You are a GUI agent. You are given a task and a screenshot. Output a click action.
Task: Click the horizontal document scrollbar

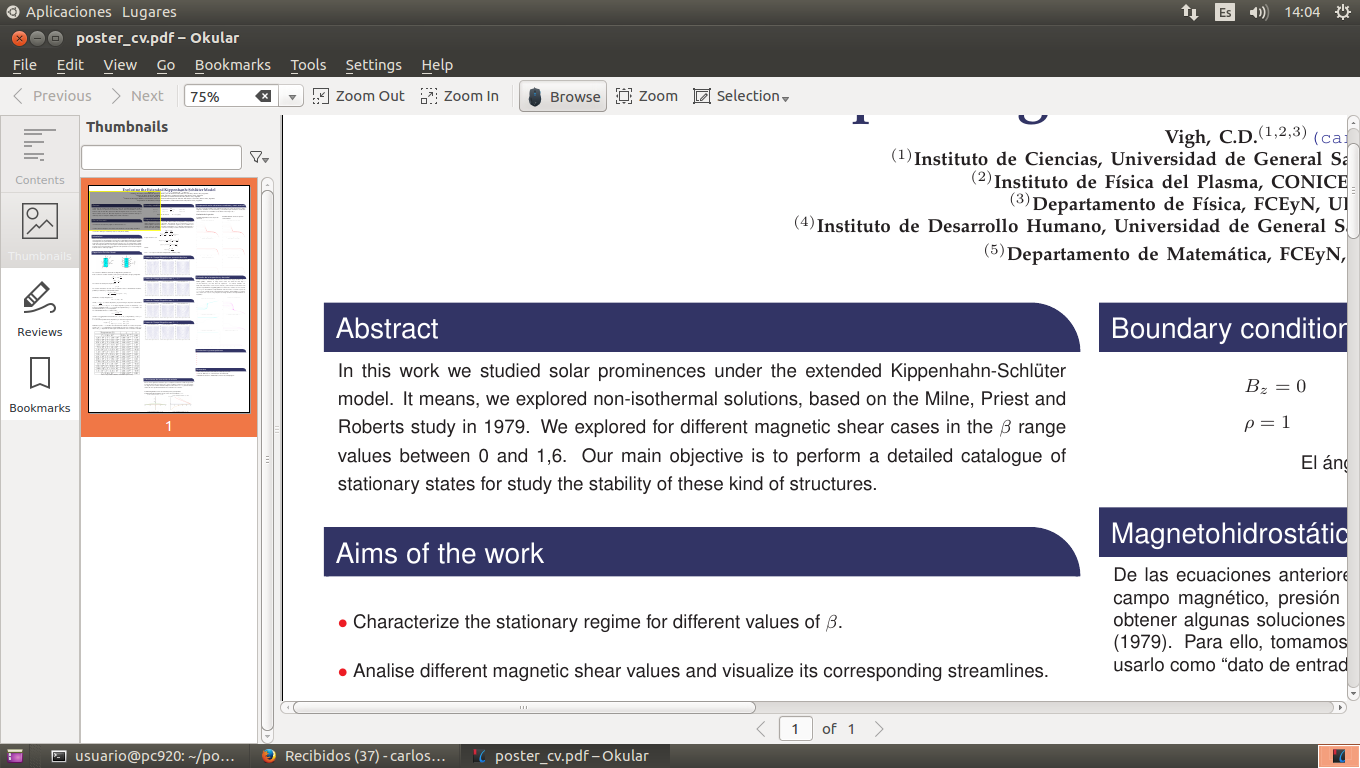[x=524, y=707]
